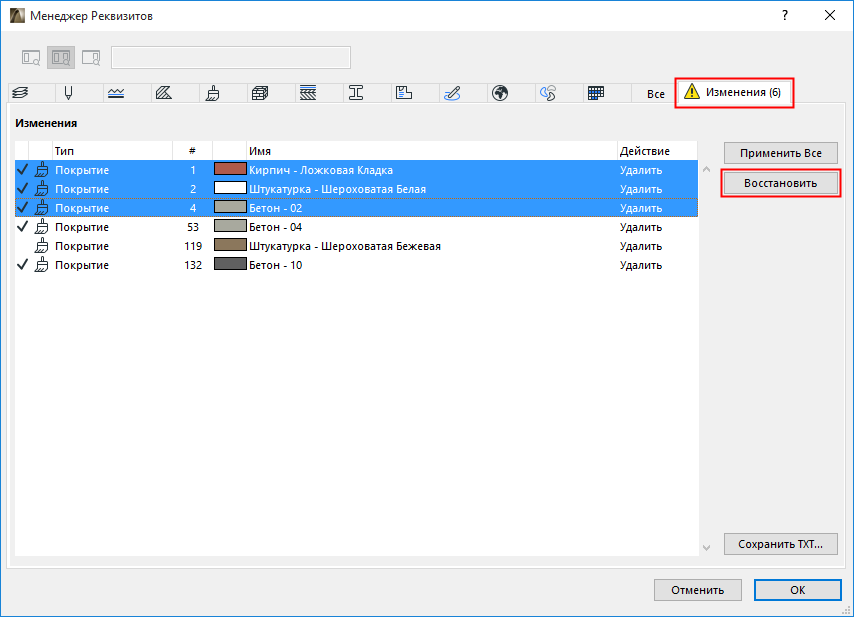Click the search input field
The height and width of the screenshot is (617, 854).
(231, 58)
